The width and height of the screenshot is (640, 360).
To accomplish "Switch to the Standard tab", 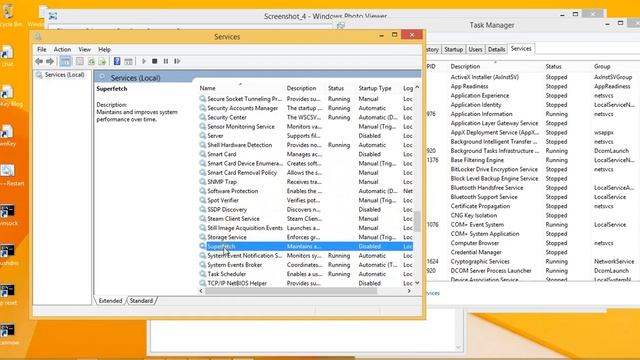I will tap(141, 300).
